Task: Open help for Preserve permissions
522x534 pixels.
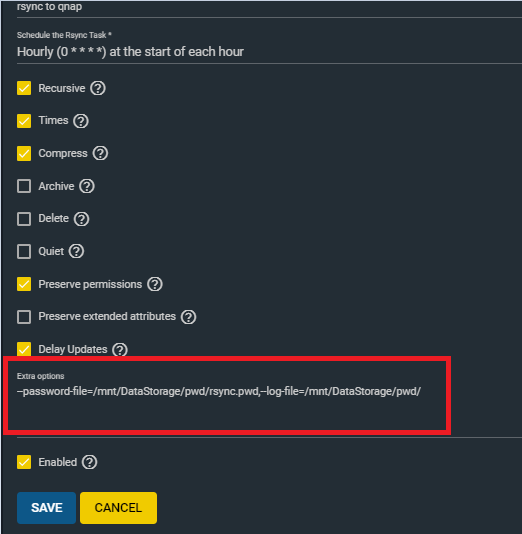Action: [155, 284]
